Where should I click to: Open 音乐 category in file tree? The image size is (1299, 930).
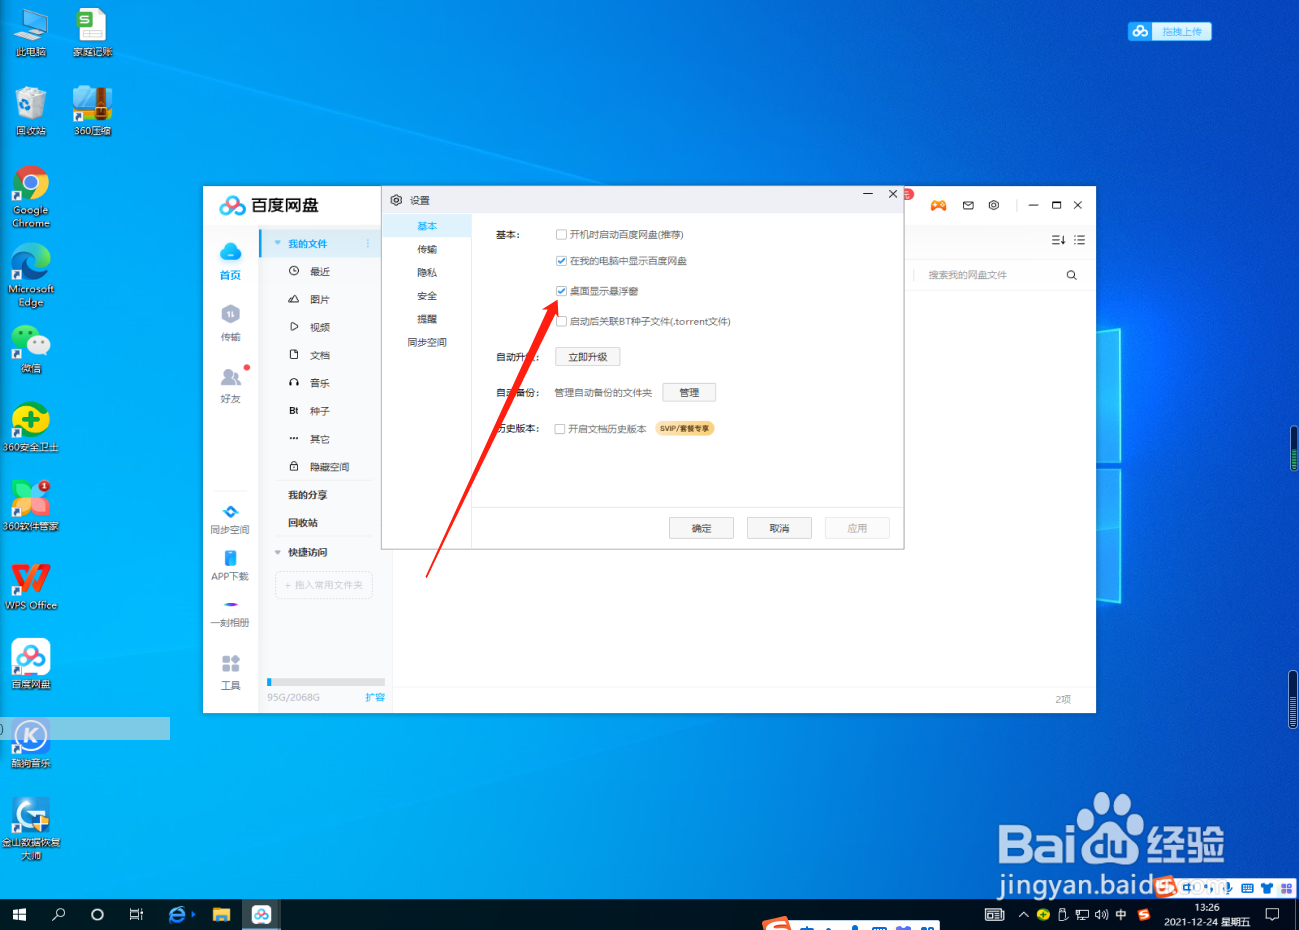click(x=320, y=384)
